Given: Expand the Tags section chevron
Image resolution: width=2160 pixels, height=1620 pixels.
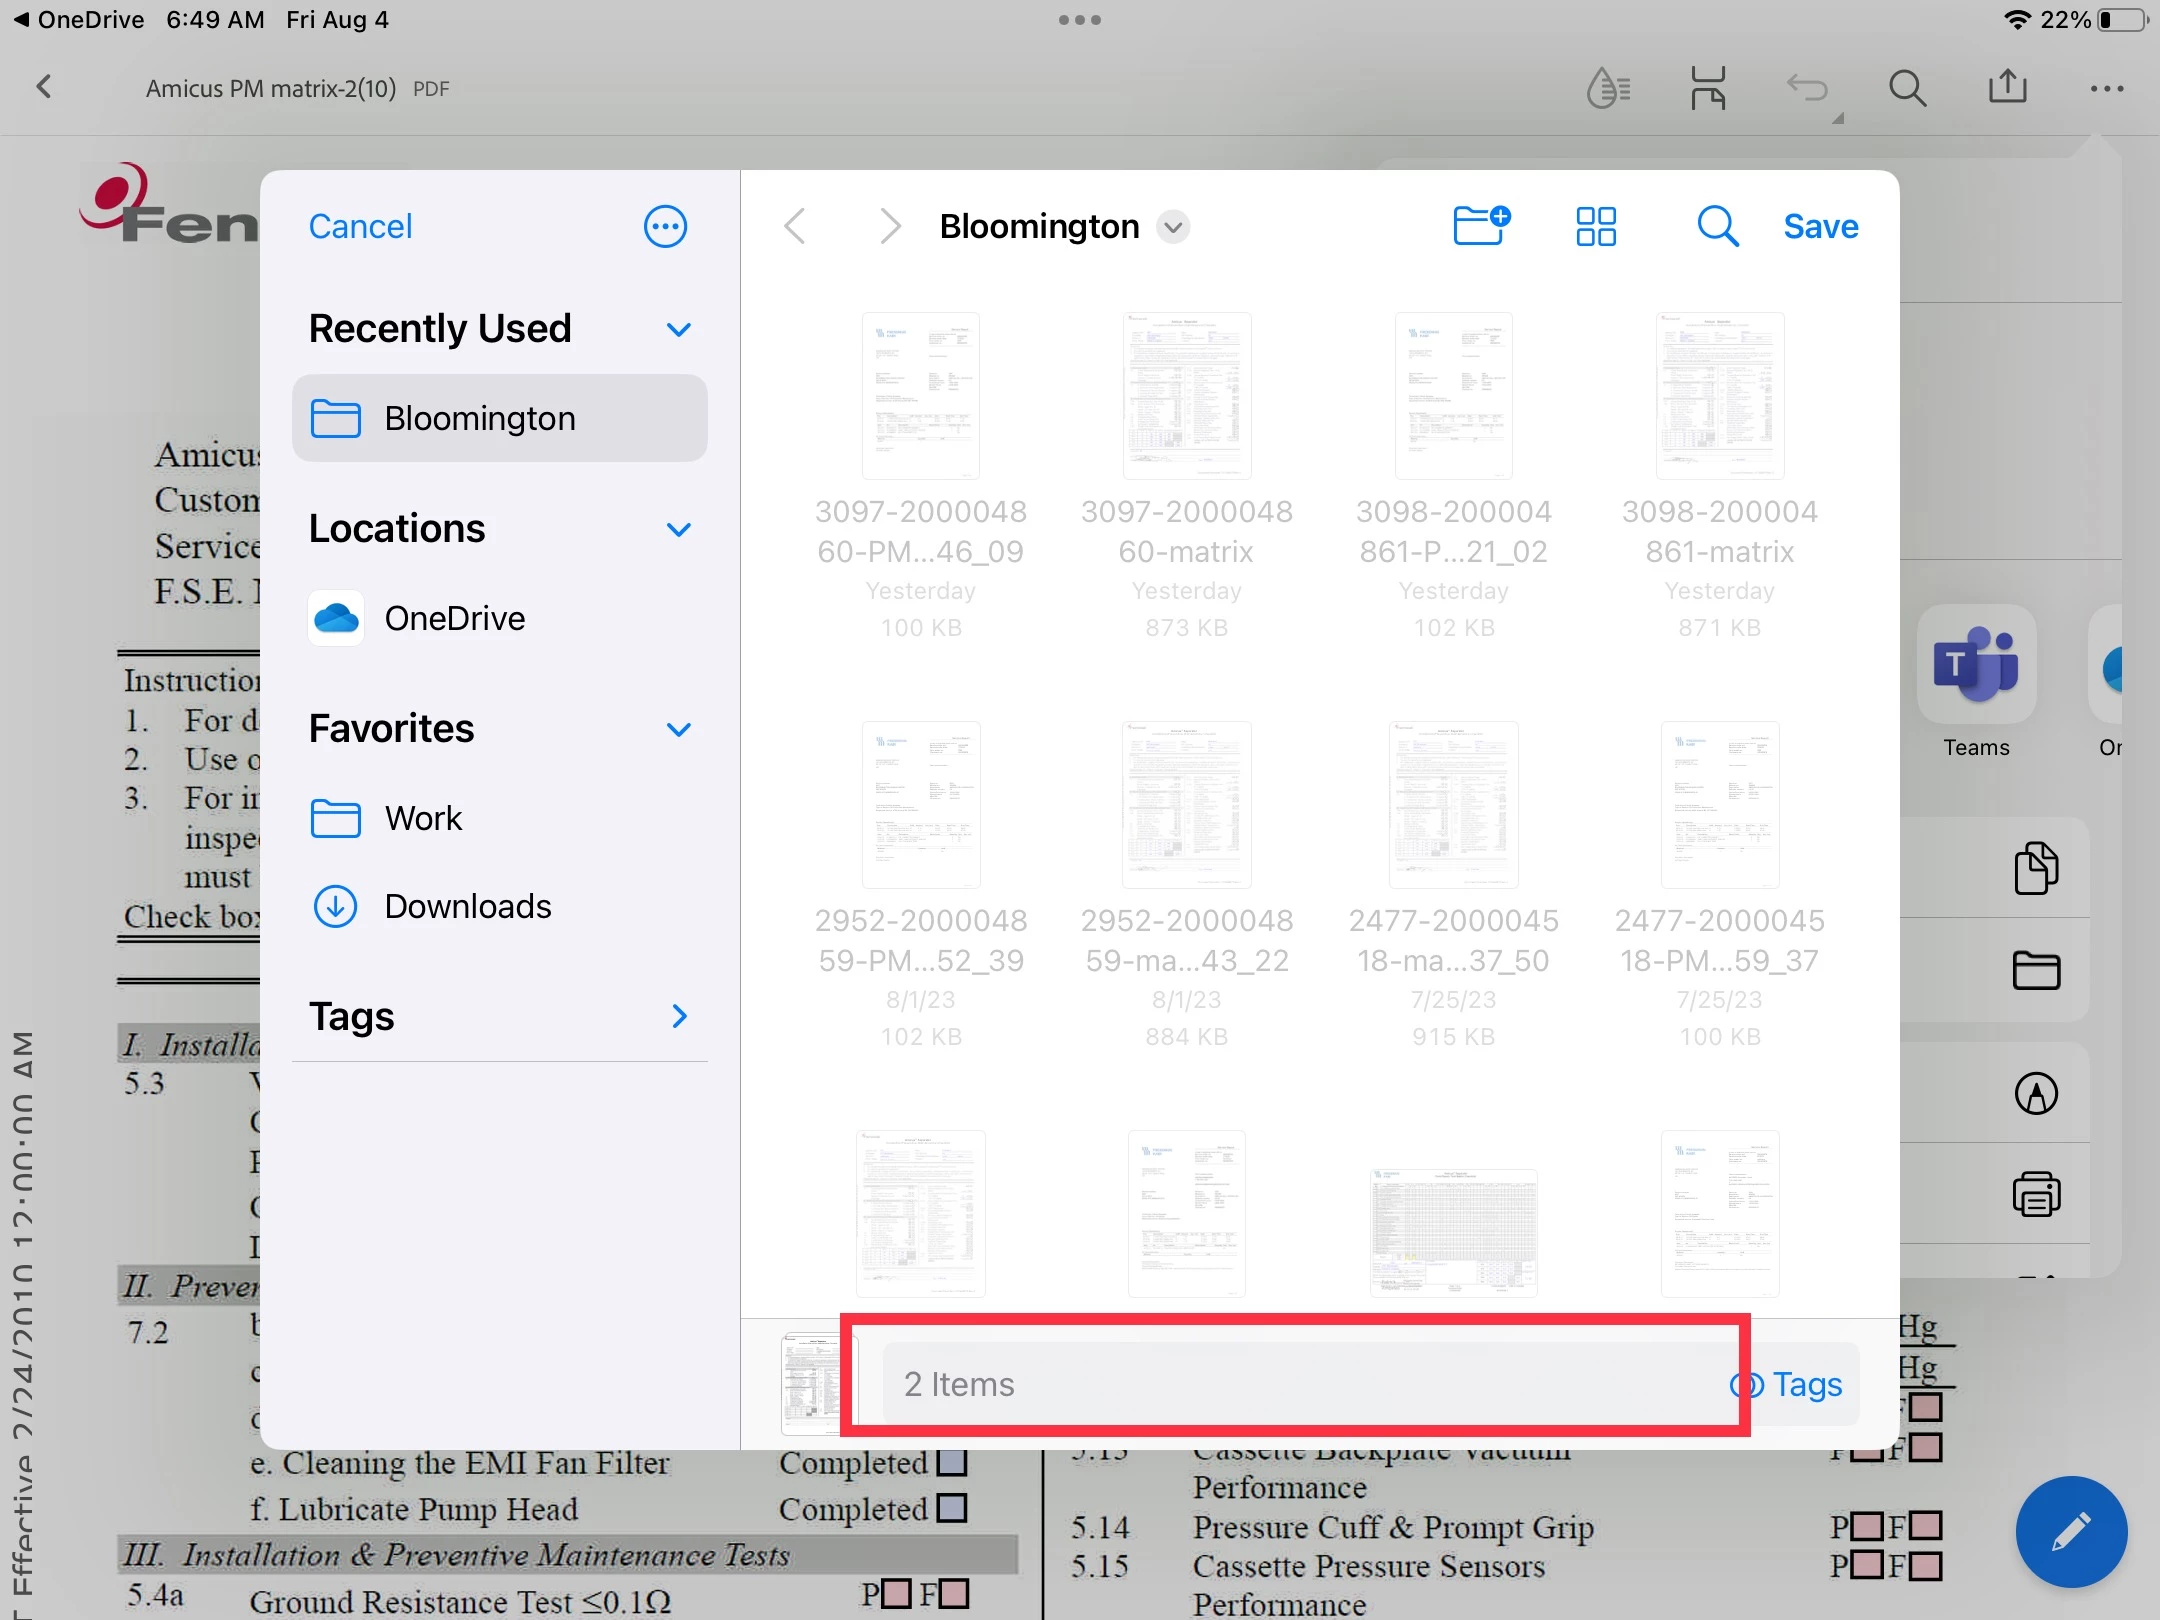Looking at the screenshot, I should (679, 1016).
